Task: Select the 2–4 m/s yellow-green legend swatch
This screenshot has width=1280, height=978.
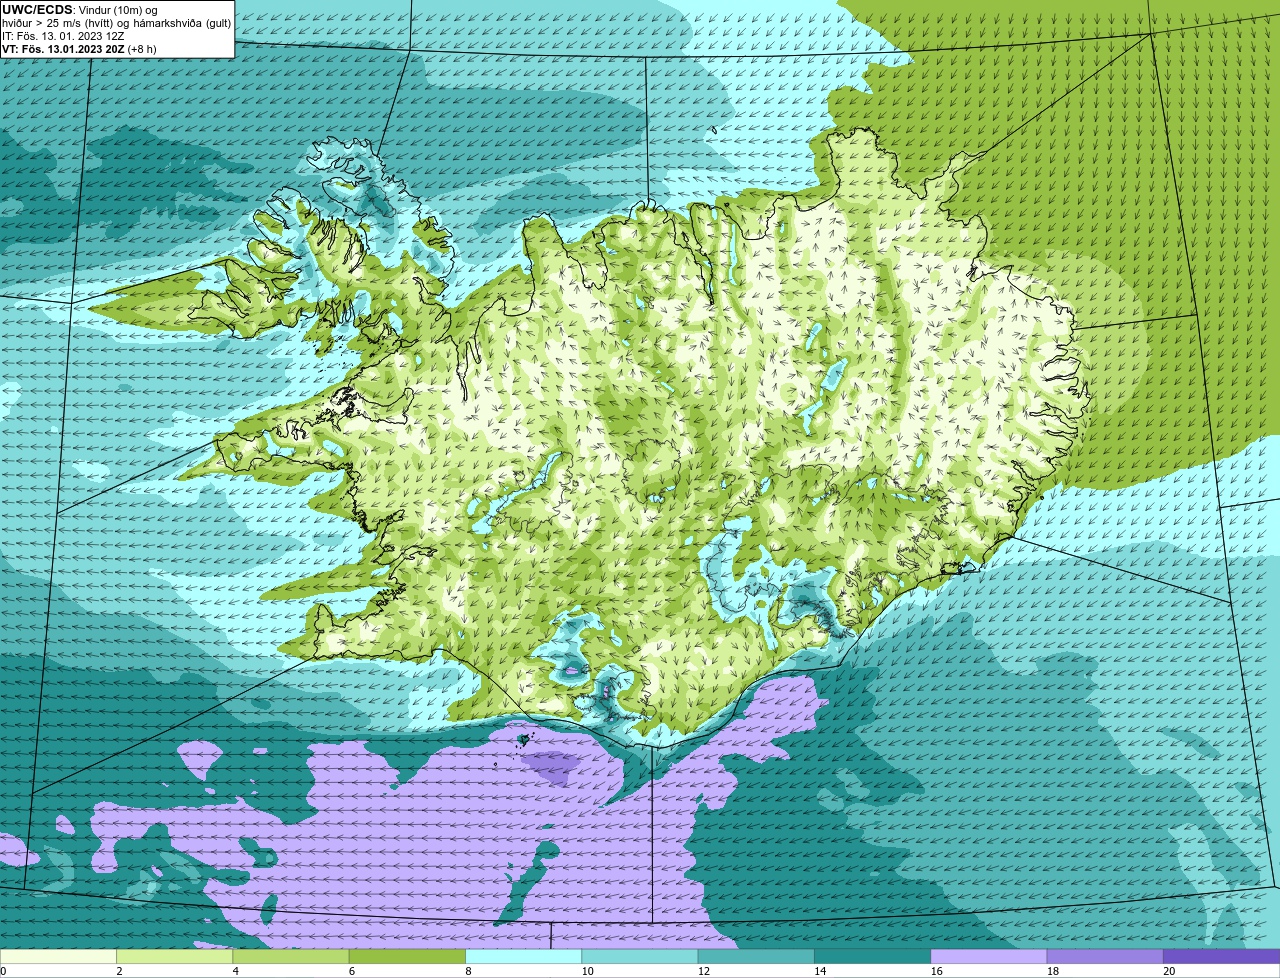Action: click(x=175, y=956)
